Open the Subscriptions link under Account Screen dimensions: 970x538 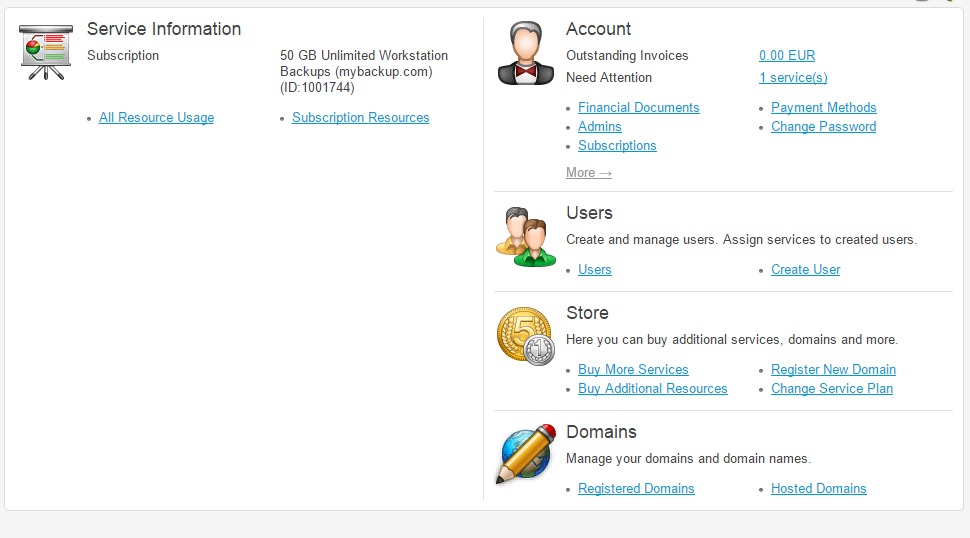click(617, 146)
